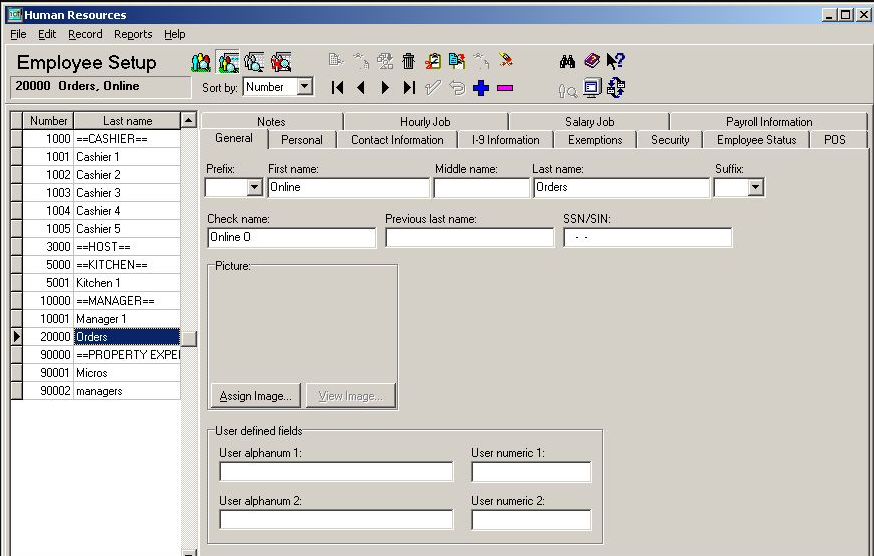Open the purple help book icon
The height and width of the screenshot is (556, 874).
click(592, 60)
